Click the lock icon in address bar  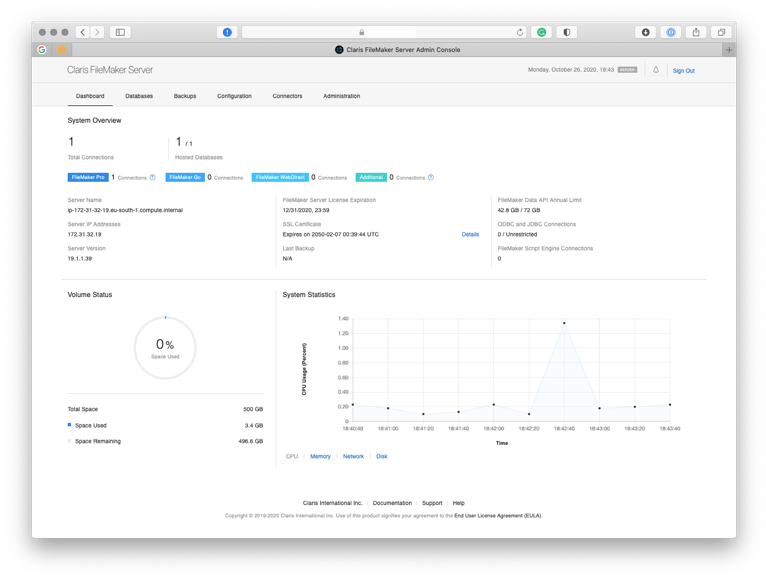(362, 32)
